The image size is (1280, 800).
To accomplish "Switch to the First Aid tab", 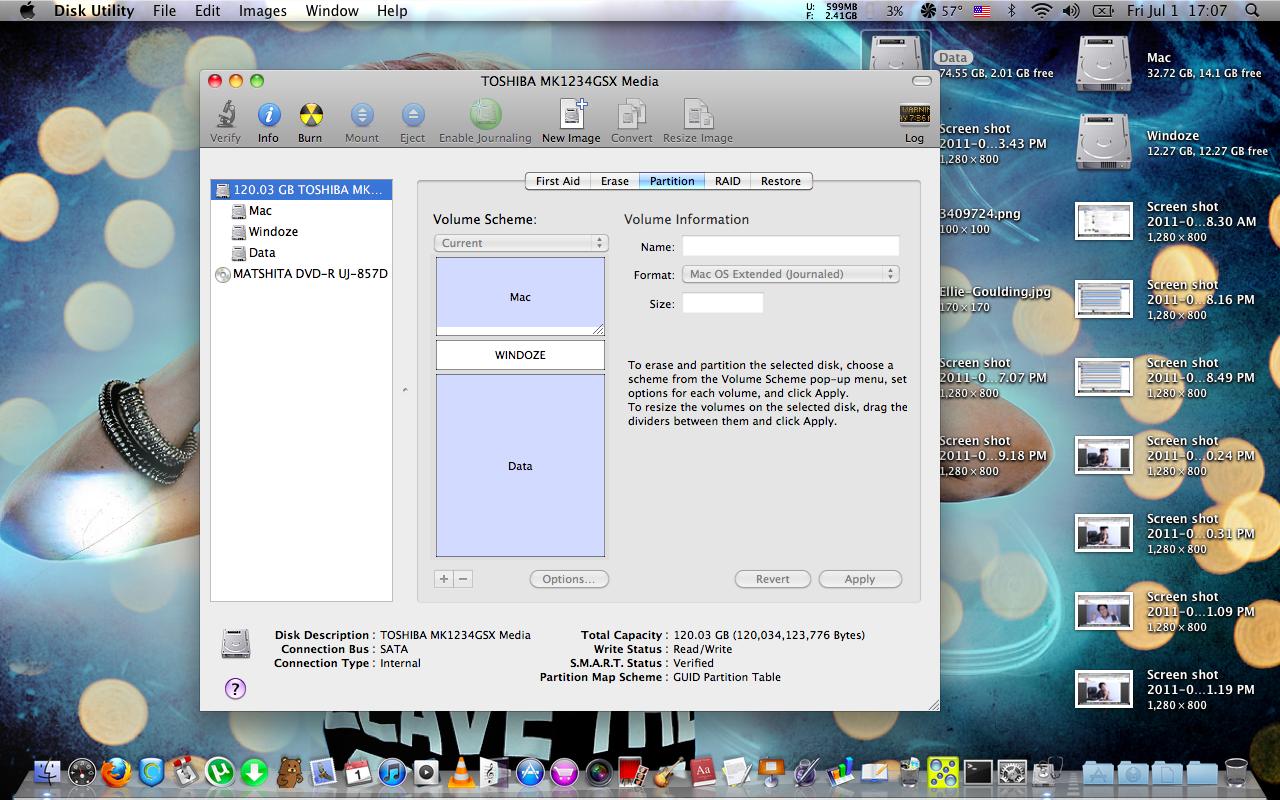I will click(557, 181).
